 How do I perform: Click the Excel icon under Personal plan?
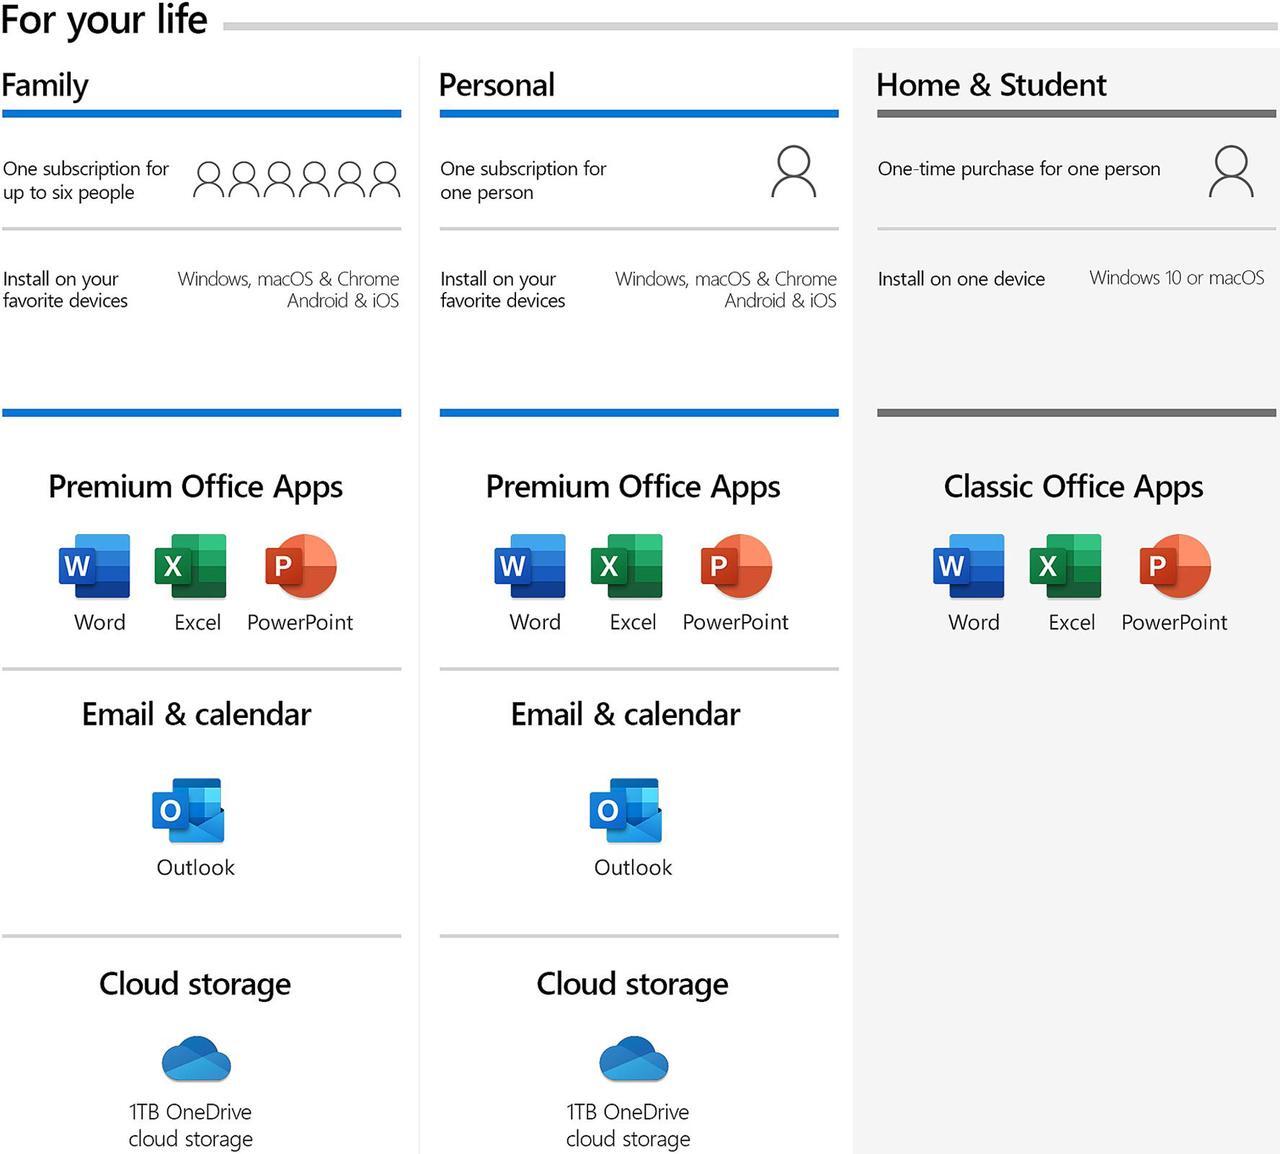626,566
